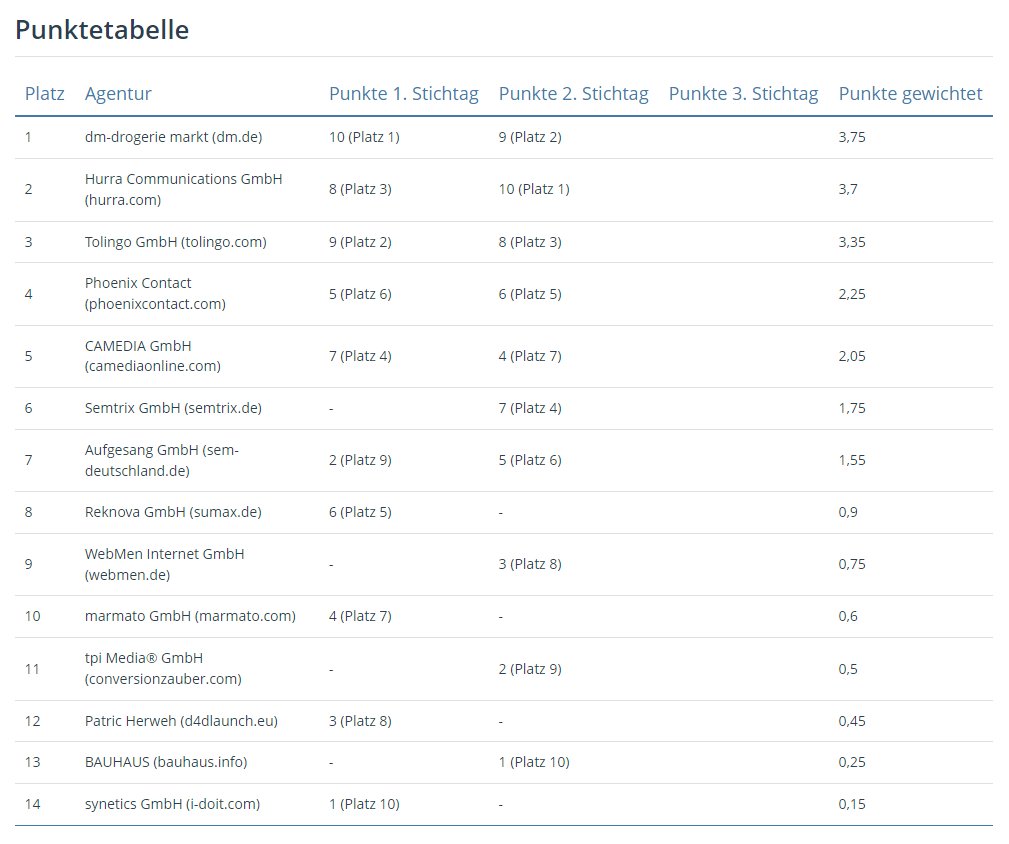Select 'Aufgesang GmbH' agency cell
Image resolution: width=1009 pixels, height=844 pixels.
(162, 460)
